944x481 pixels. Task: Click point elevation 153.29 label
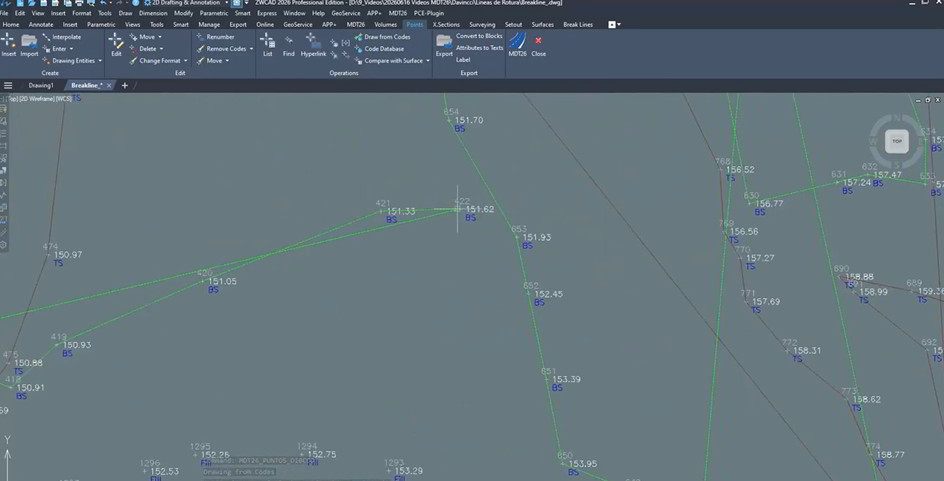pyautogui.click(x=408, y=471)
